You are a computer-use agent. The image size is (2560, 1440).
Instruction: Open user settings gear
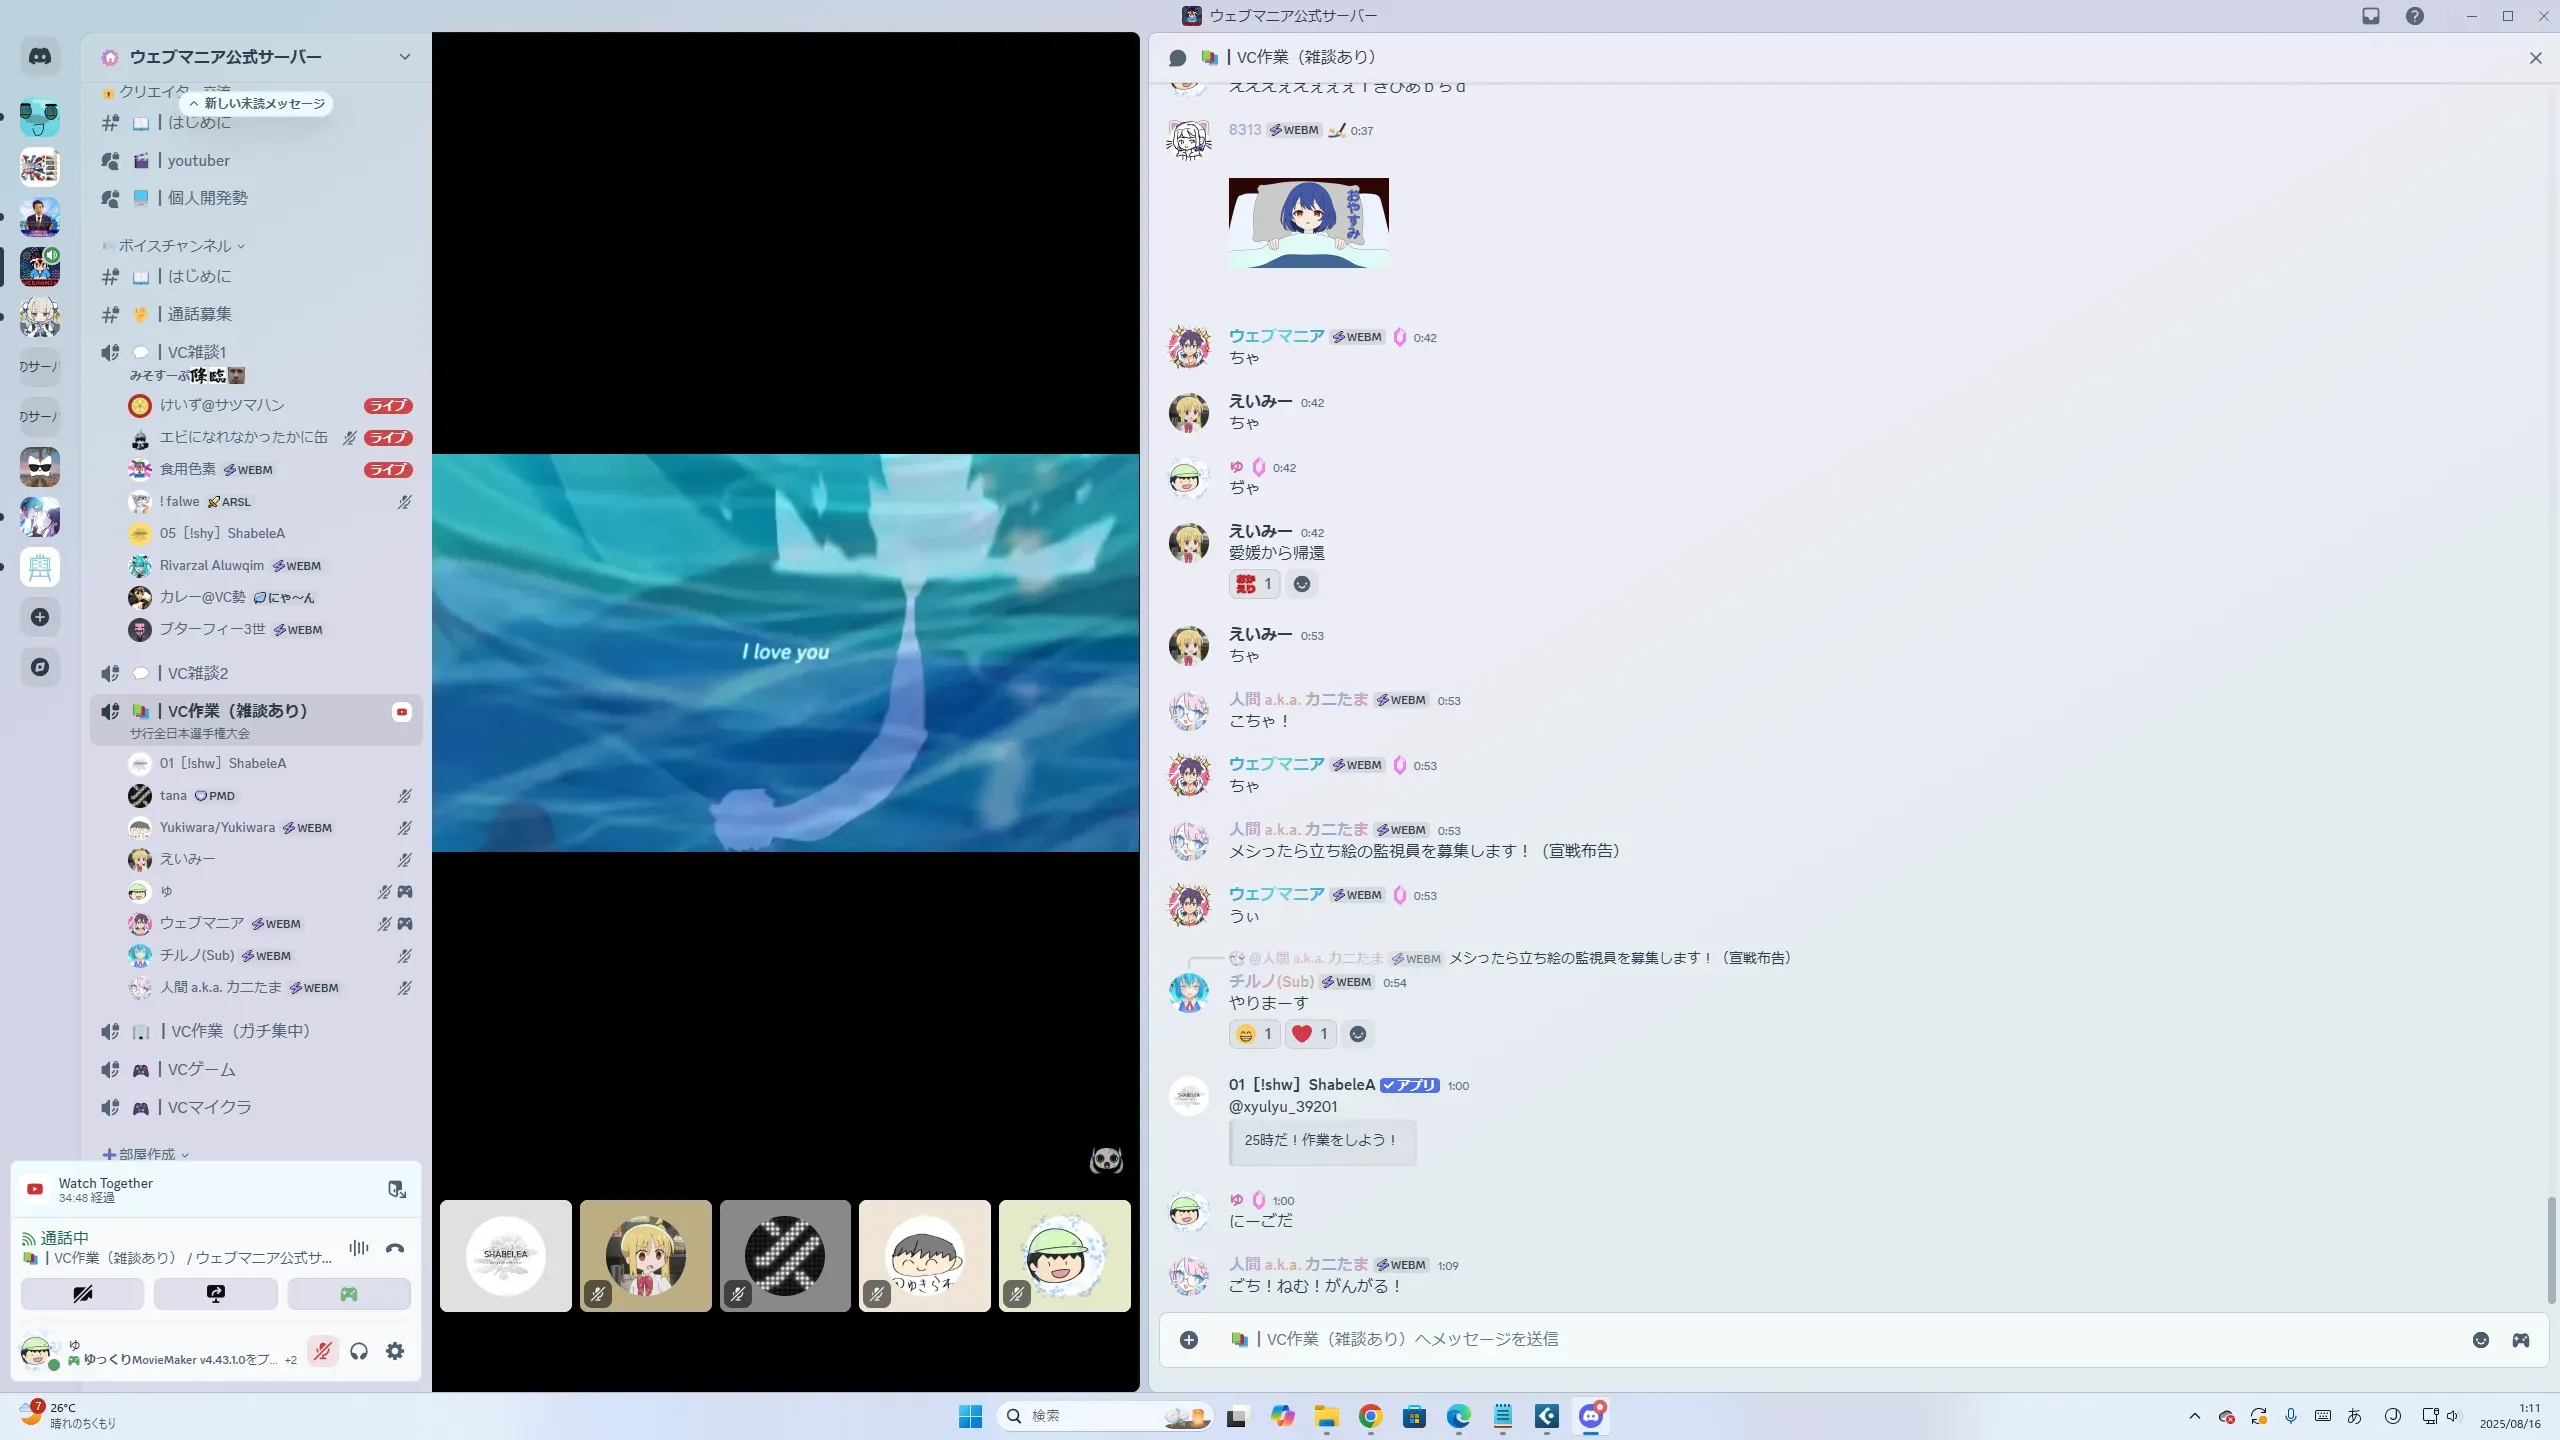pos(395,1352)
